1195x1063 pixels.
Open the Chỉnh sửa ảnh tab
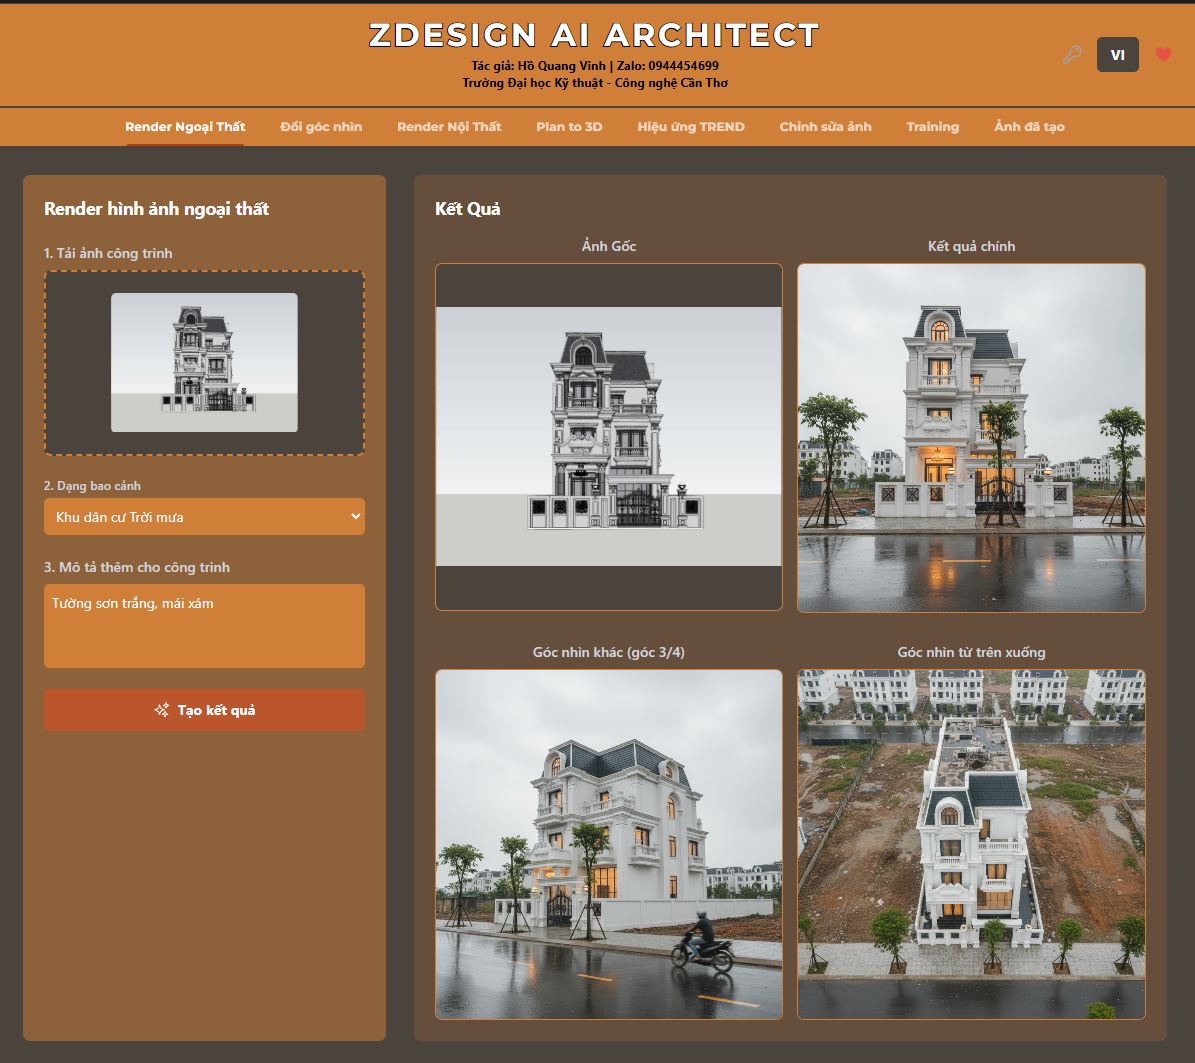[825, 127]
